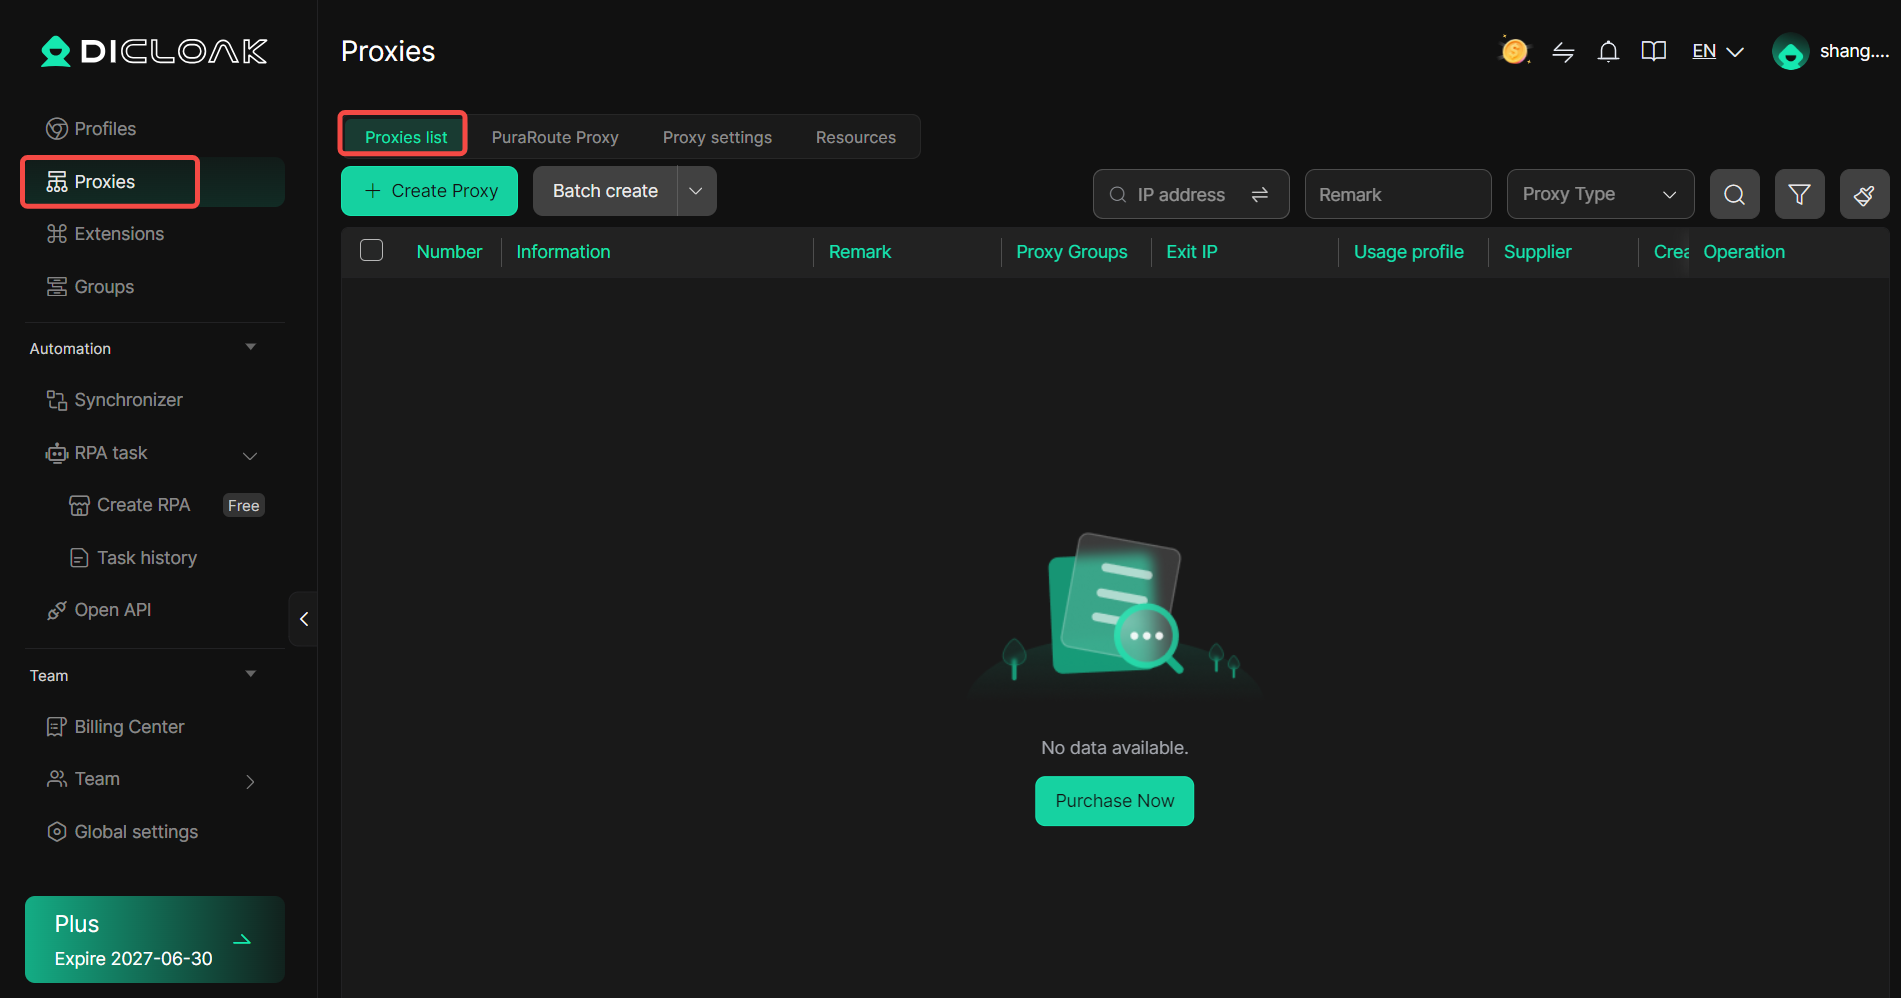Switch to the Proxies list tab
This screenshot has height=998, width=1901.
(406, 137)
